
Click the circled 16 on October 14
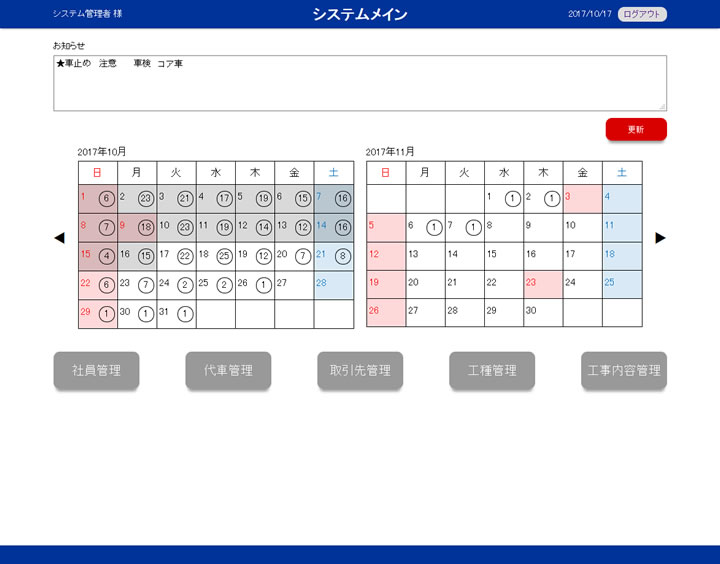343,228
